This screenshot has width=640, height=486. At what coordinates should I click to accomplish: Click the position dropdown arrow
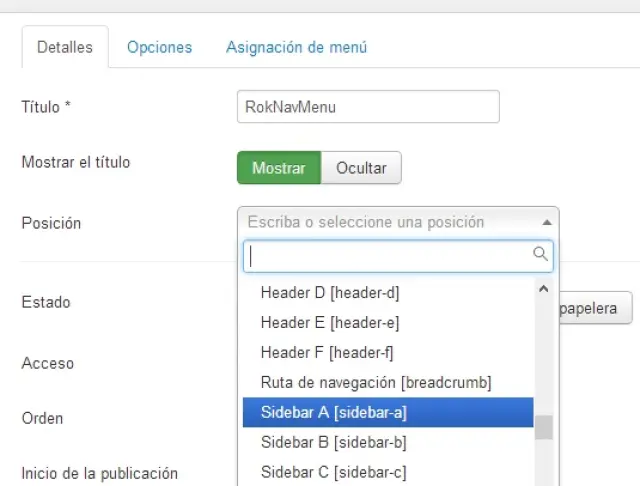coord(546,222)
